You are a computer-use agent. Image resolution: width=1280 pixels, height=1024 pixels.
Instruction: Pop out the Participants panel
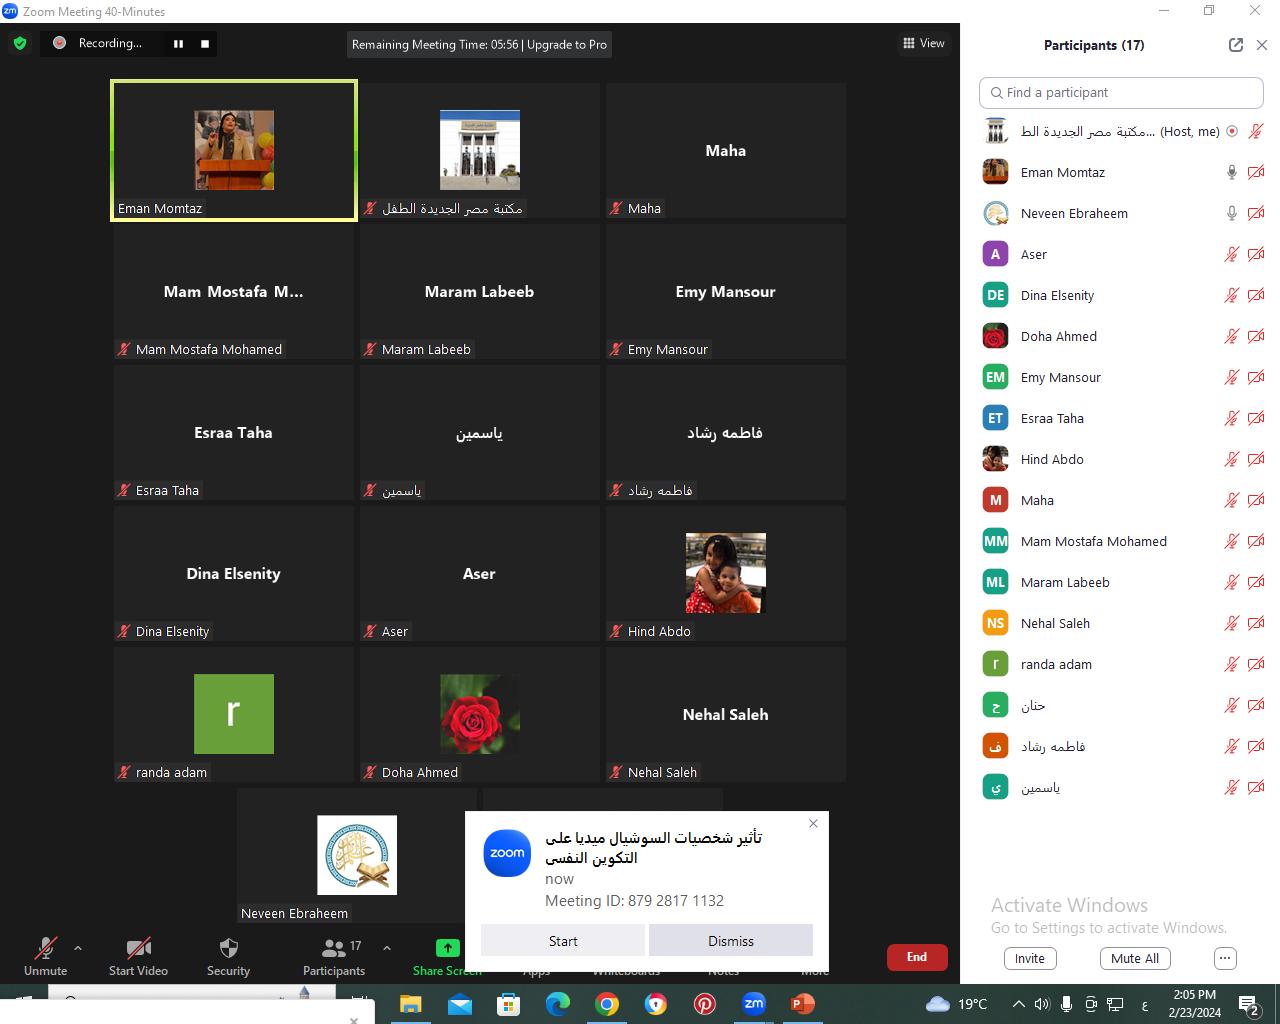click(x=1236, y=45)
